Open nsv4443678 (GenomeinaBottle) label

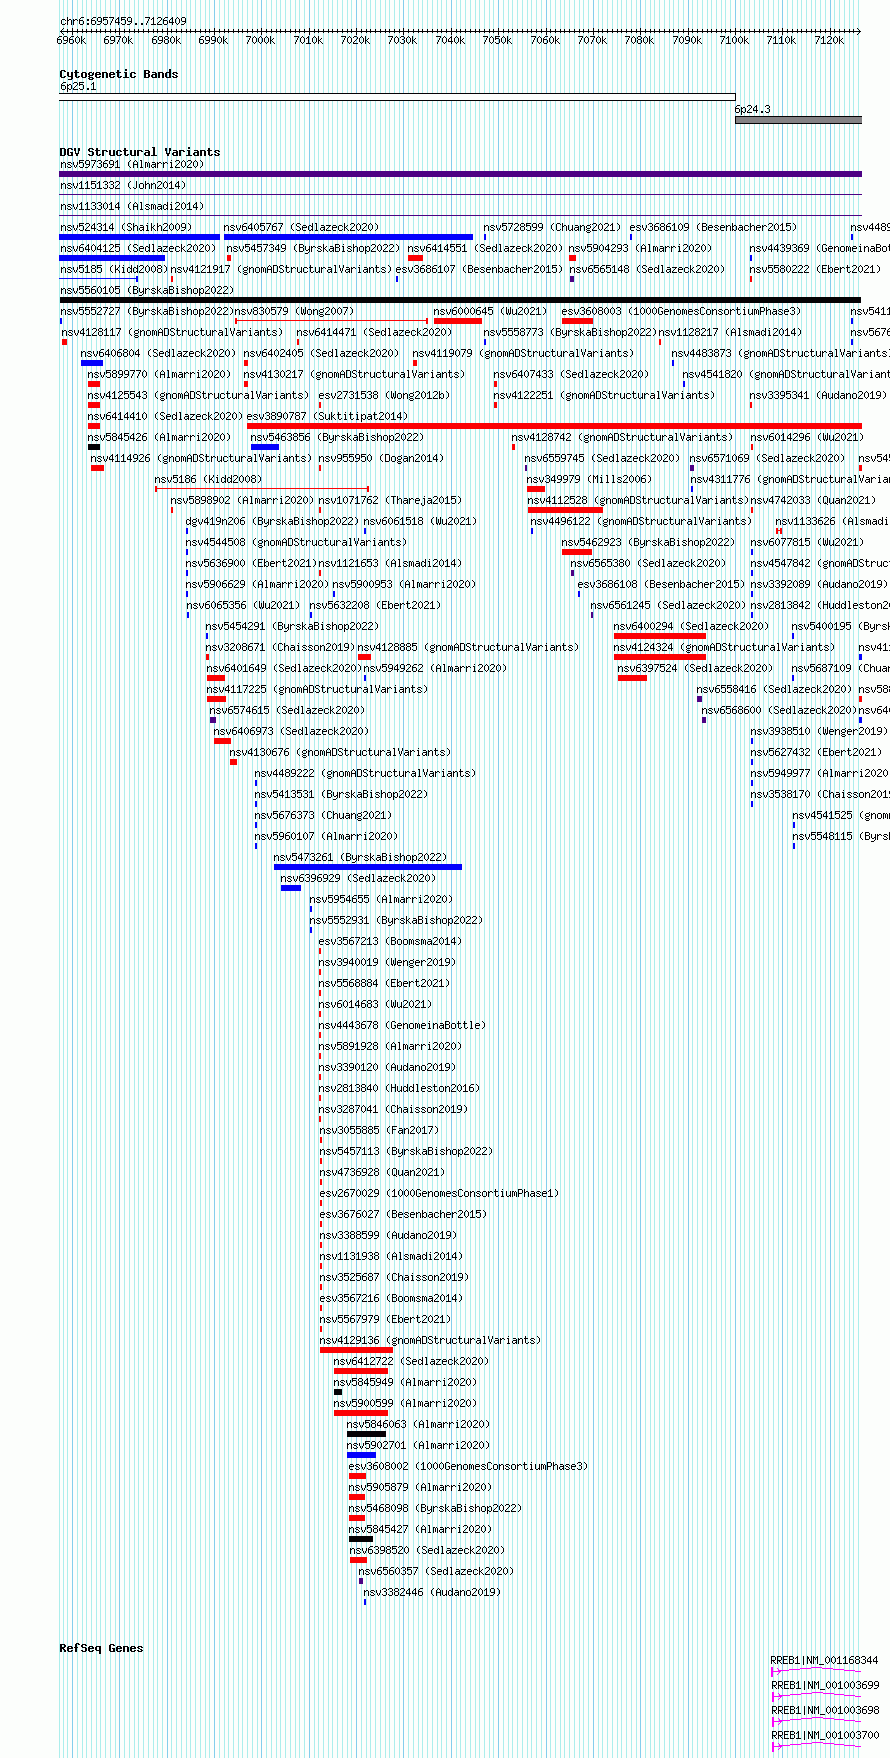click(402, 1025)
